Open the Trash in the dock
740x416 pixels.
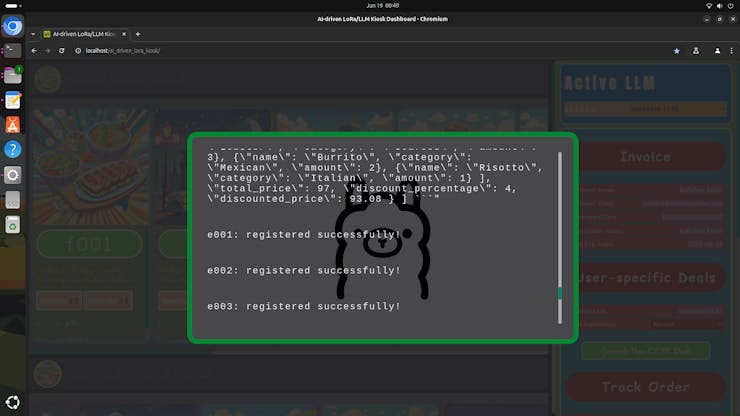[x=13, y=225]
